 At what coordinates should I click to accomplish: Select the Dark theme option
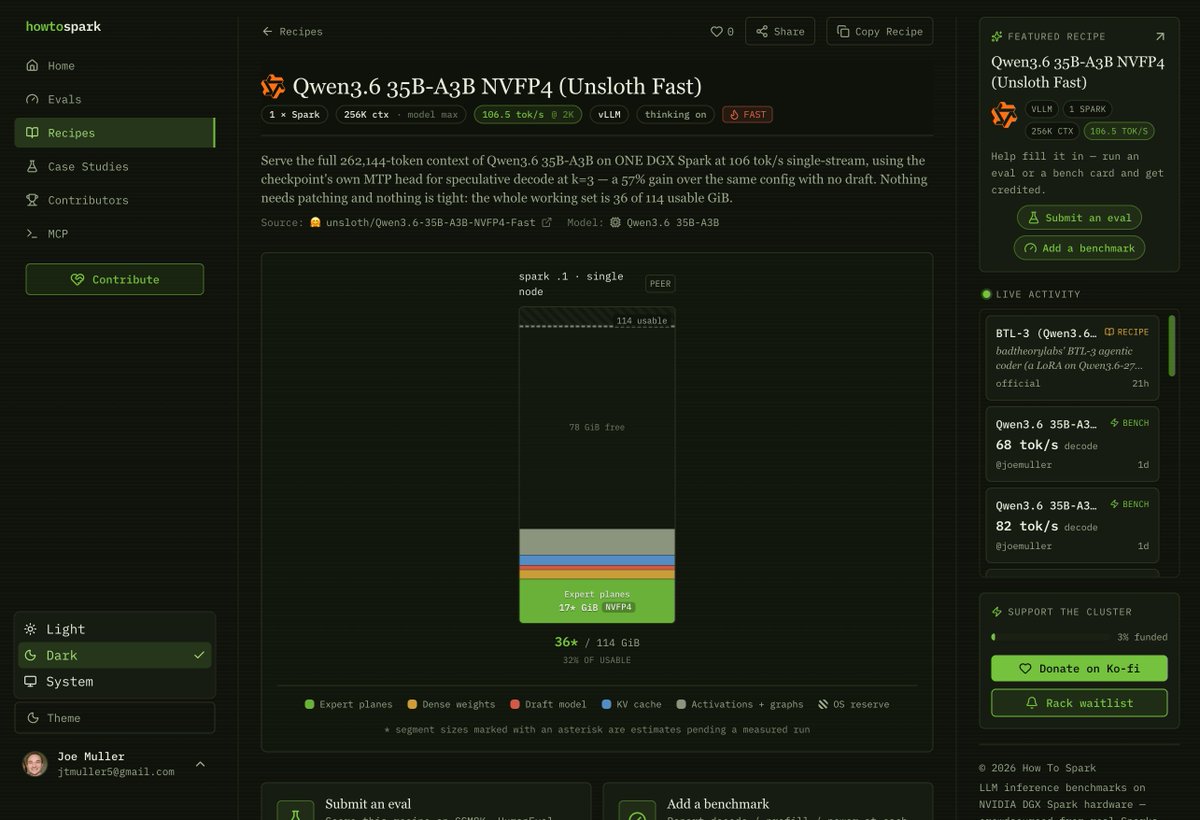(115, 655)
